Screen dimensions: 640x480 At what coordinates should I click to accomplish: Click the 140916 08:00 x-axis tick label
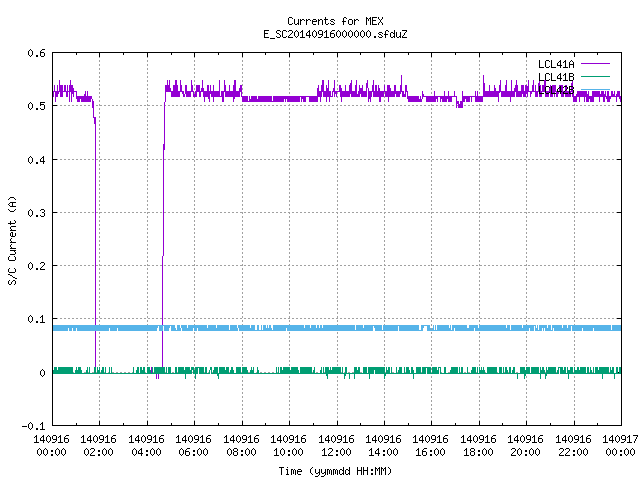coord(241,446)
